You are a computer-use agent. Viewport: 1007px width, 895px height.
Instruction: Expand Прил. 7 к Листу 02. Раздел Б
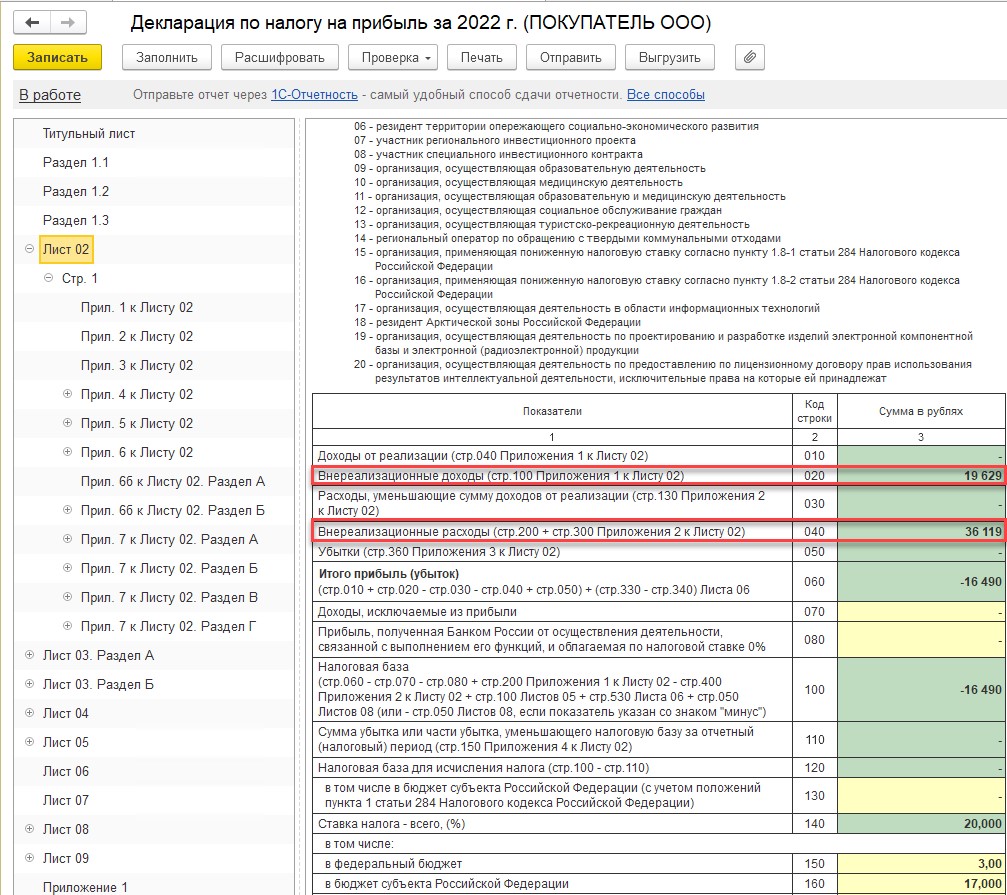(x=67, y=568)
